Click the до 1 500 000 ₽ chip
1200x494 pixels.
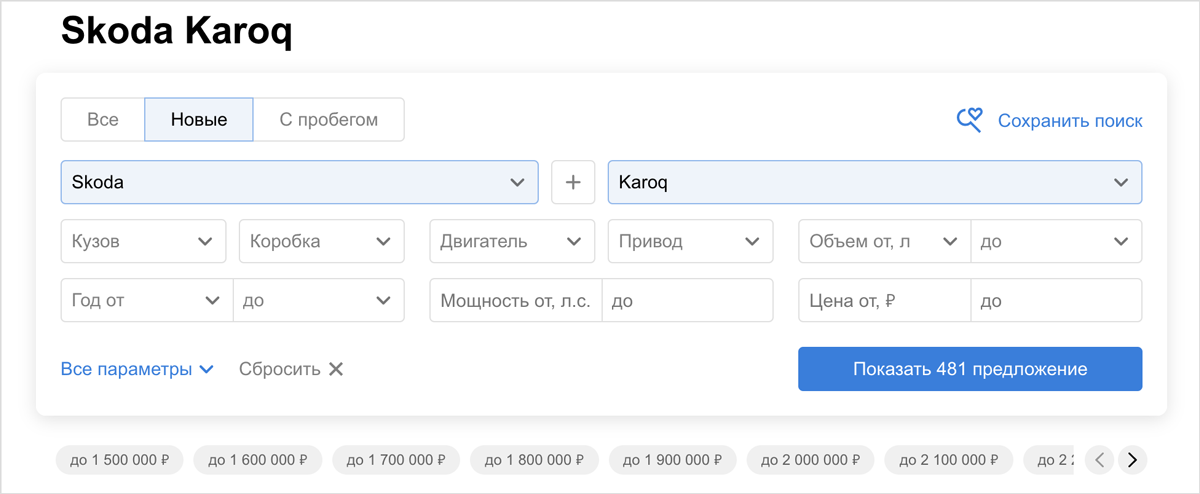[119, 460]
